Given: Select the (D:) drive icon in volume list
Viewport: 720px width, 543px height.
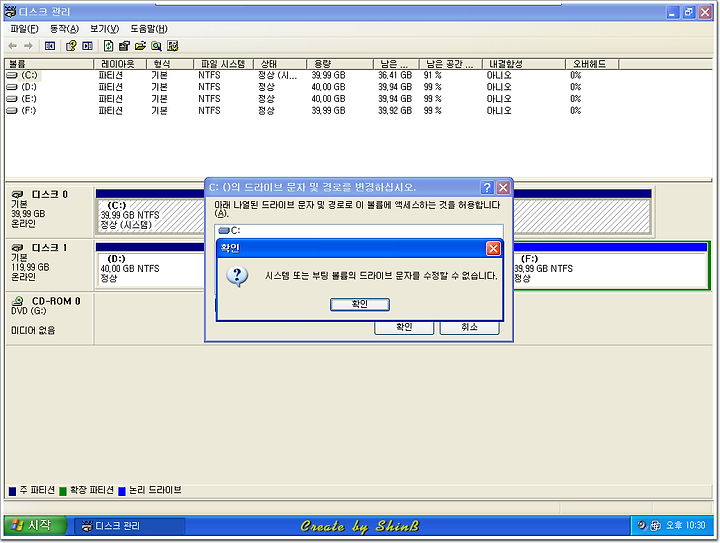Looking at the screenshot, I should [x=12, y=87].
